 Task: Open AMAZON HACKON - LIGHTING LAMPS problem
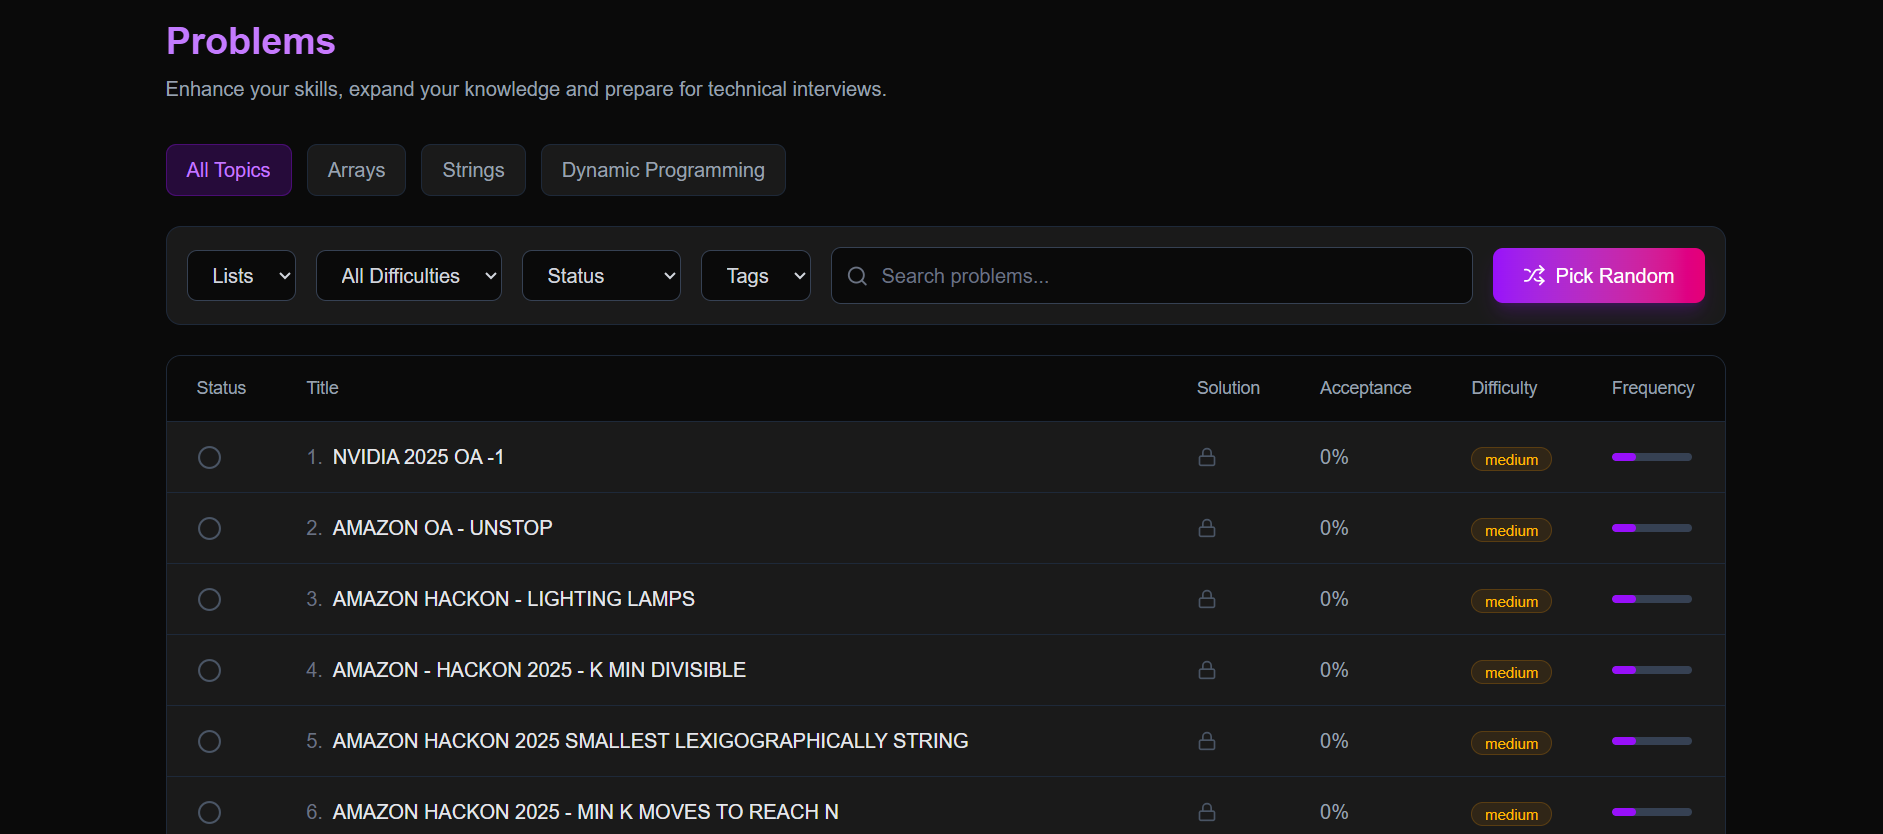[x=513, y=599]
